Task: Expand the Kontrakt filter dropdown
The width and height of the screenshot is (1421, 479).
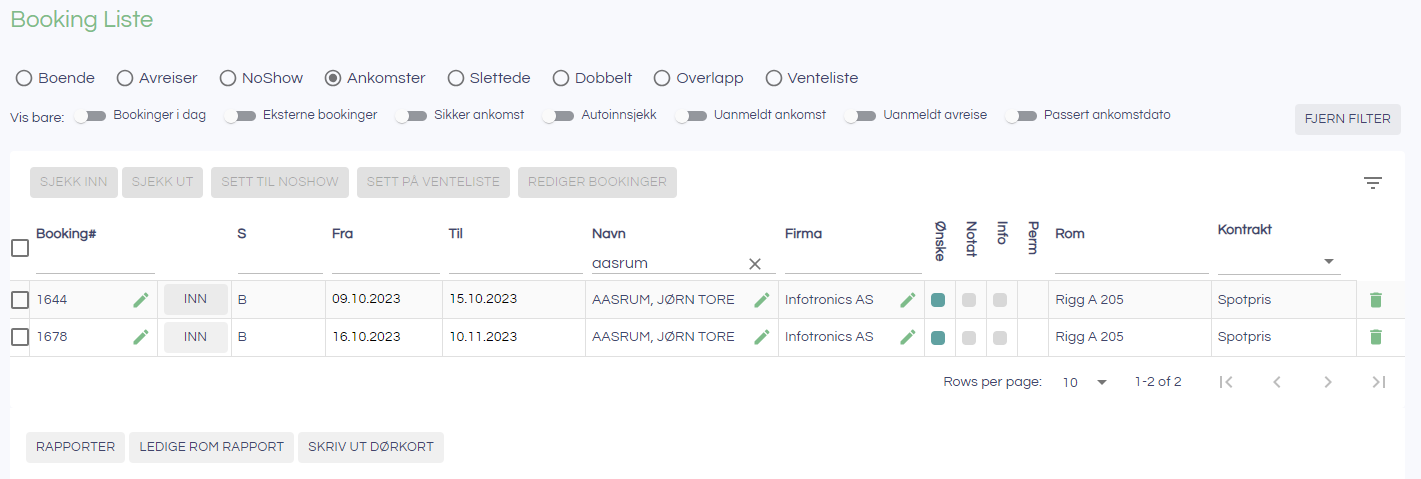Action: 1329,262
